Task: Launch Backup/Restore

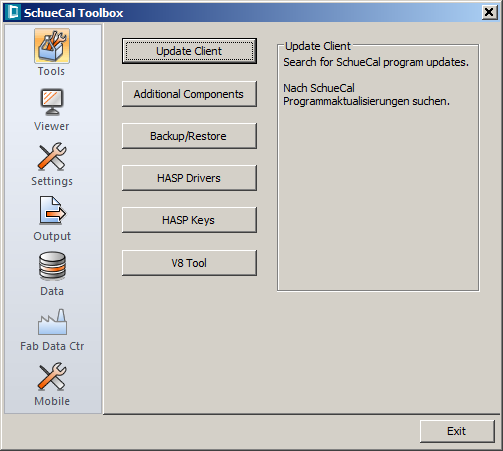Action: point(189,136)
